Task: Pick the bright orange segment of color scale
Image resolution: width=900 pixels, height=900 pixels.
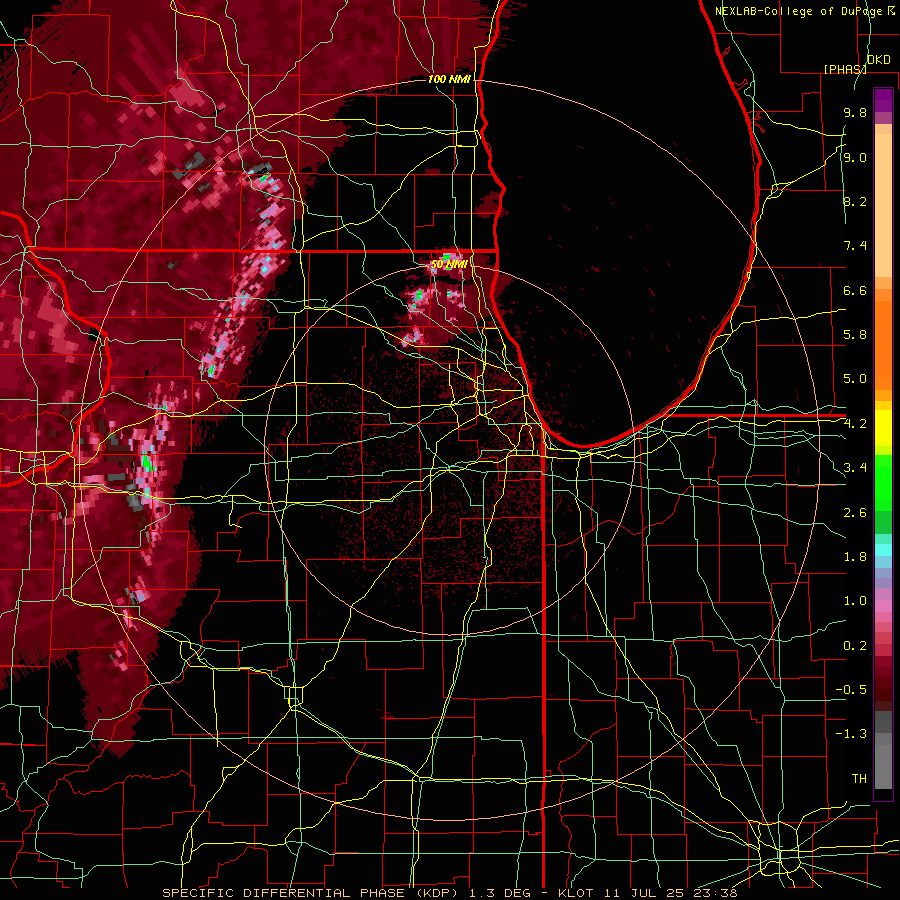Action: tap(883, 344)
